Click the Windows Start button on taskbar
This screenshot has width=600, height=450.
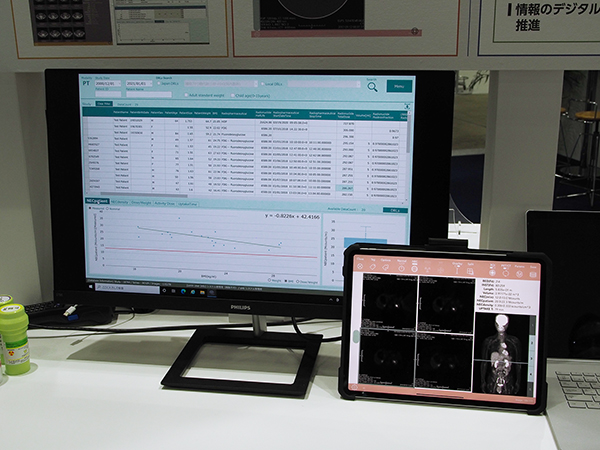93,286
